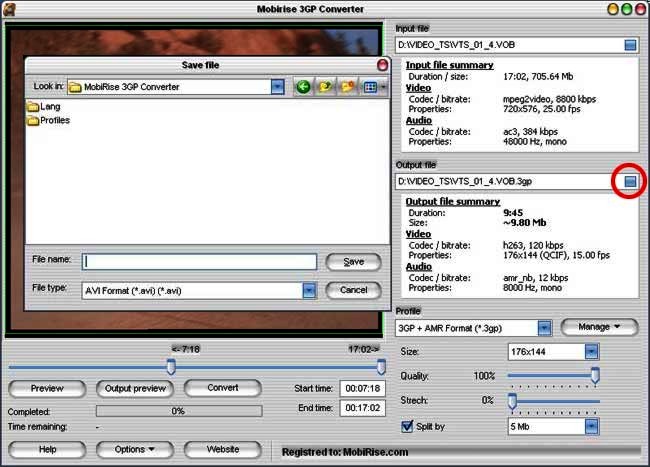This screenshot has width=650, height=467.
Task: Close the Save file dialog
Action: point(382,65)
